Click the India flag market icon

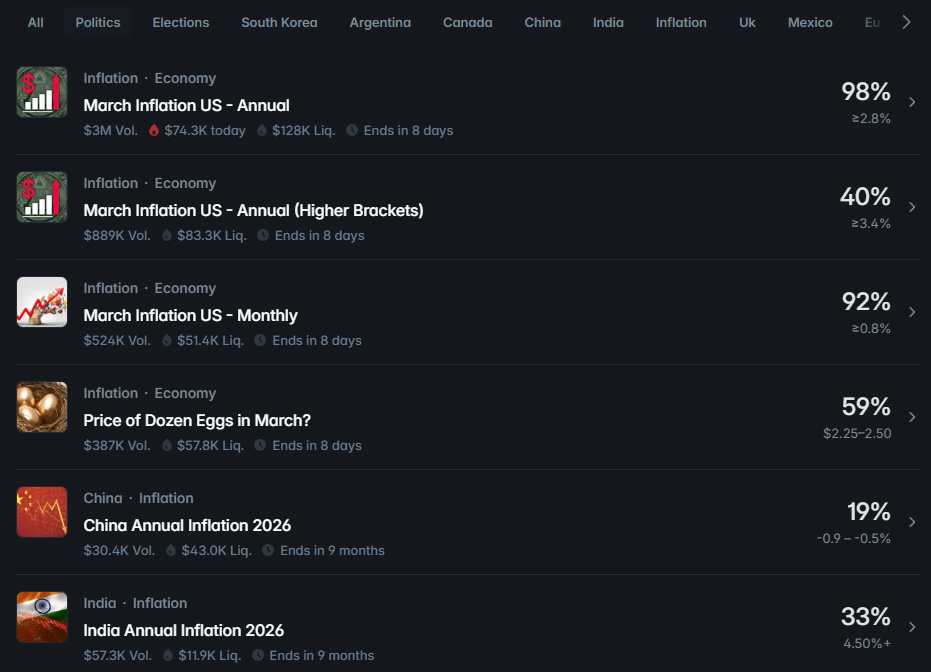[x=42, y=617]
